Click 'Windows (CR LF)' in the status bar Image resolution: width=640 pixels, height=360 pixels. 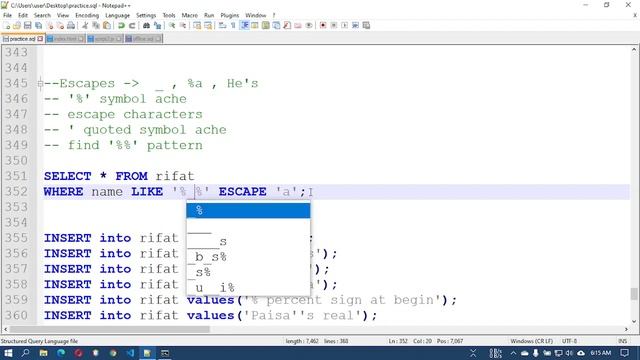[x=531, y=341]
